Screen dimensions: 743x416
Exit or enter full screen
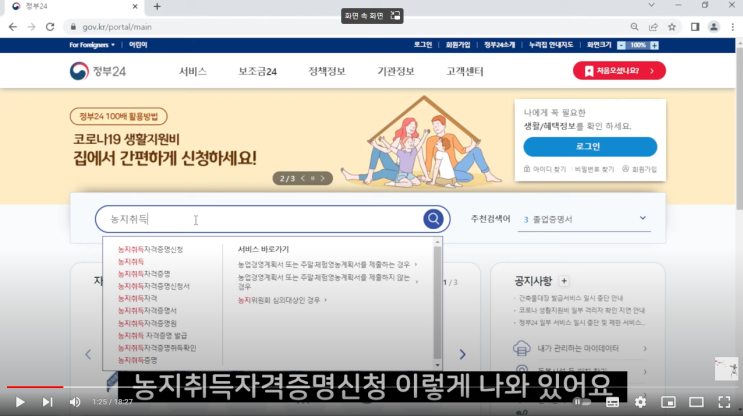pyautogui.click(x=724, y=402)
